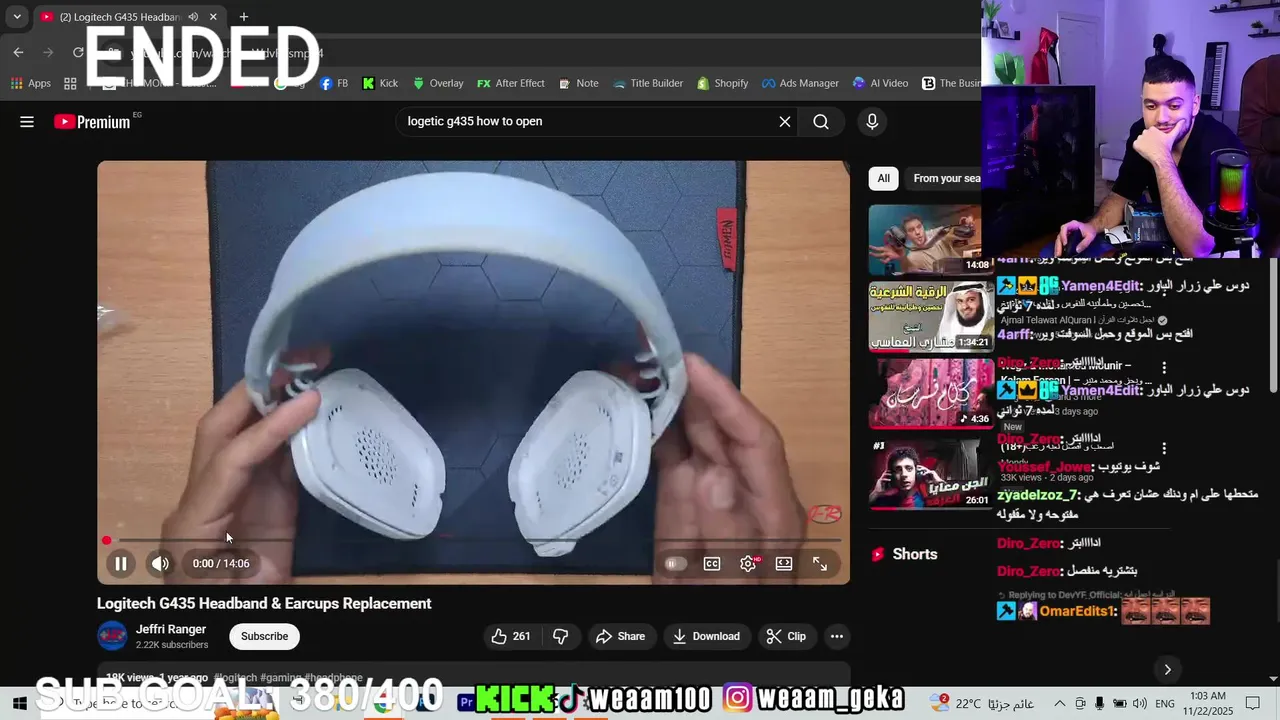Viewport: 1280px width, 720px height.
Task: Subscribe to Jeffri Ranger channel
Action: pyautogui.click(x=264, y=636)
